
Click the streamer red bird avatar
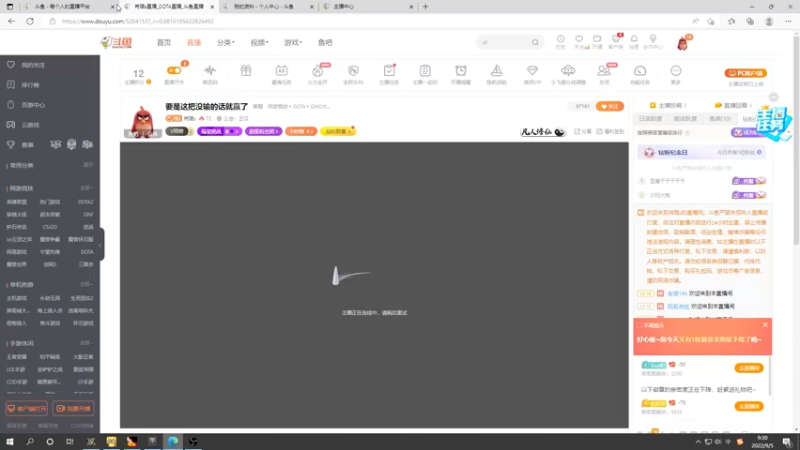click(143, 121)
